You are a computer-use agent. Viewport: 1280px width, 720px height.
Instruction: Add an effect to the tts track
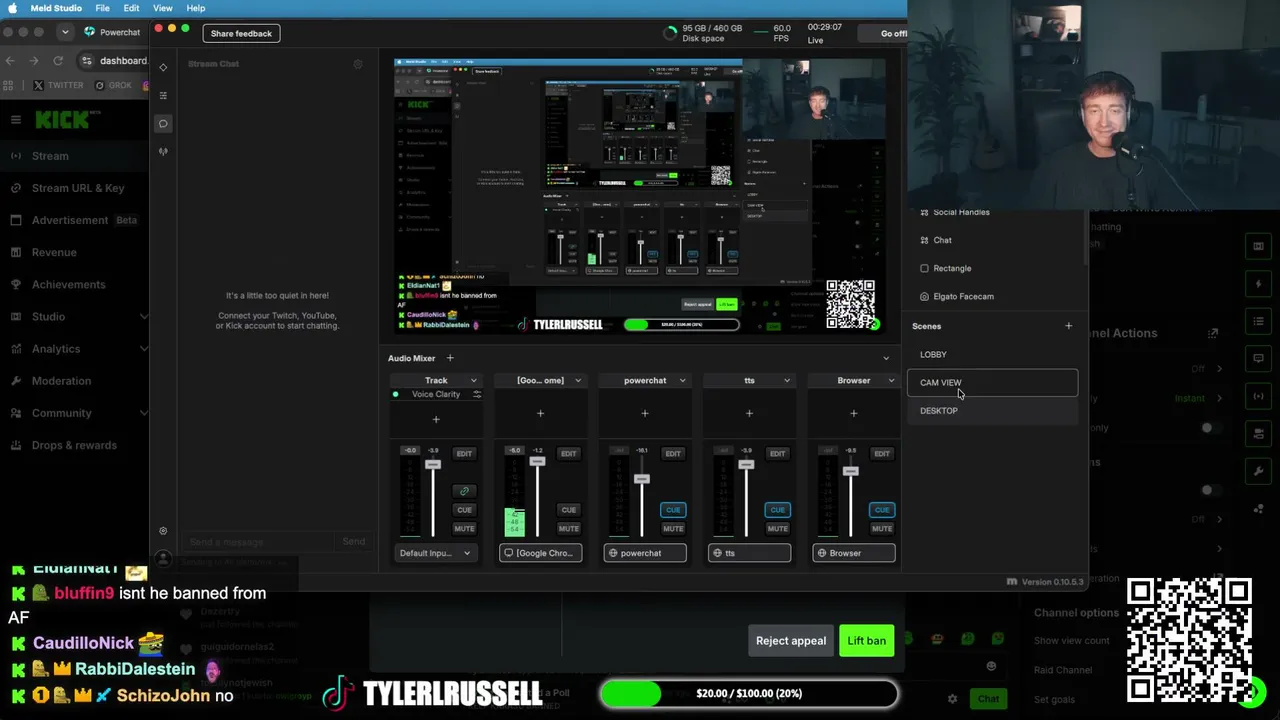tap(749, 413)
